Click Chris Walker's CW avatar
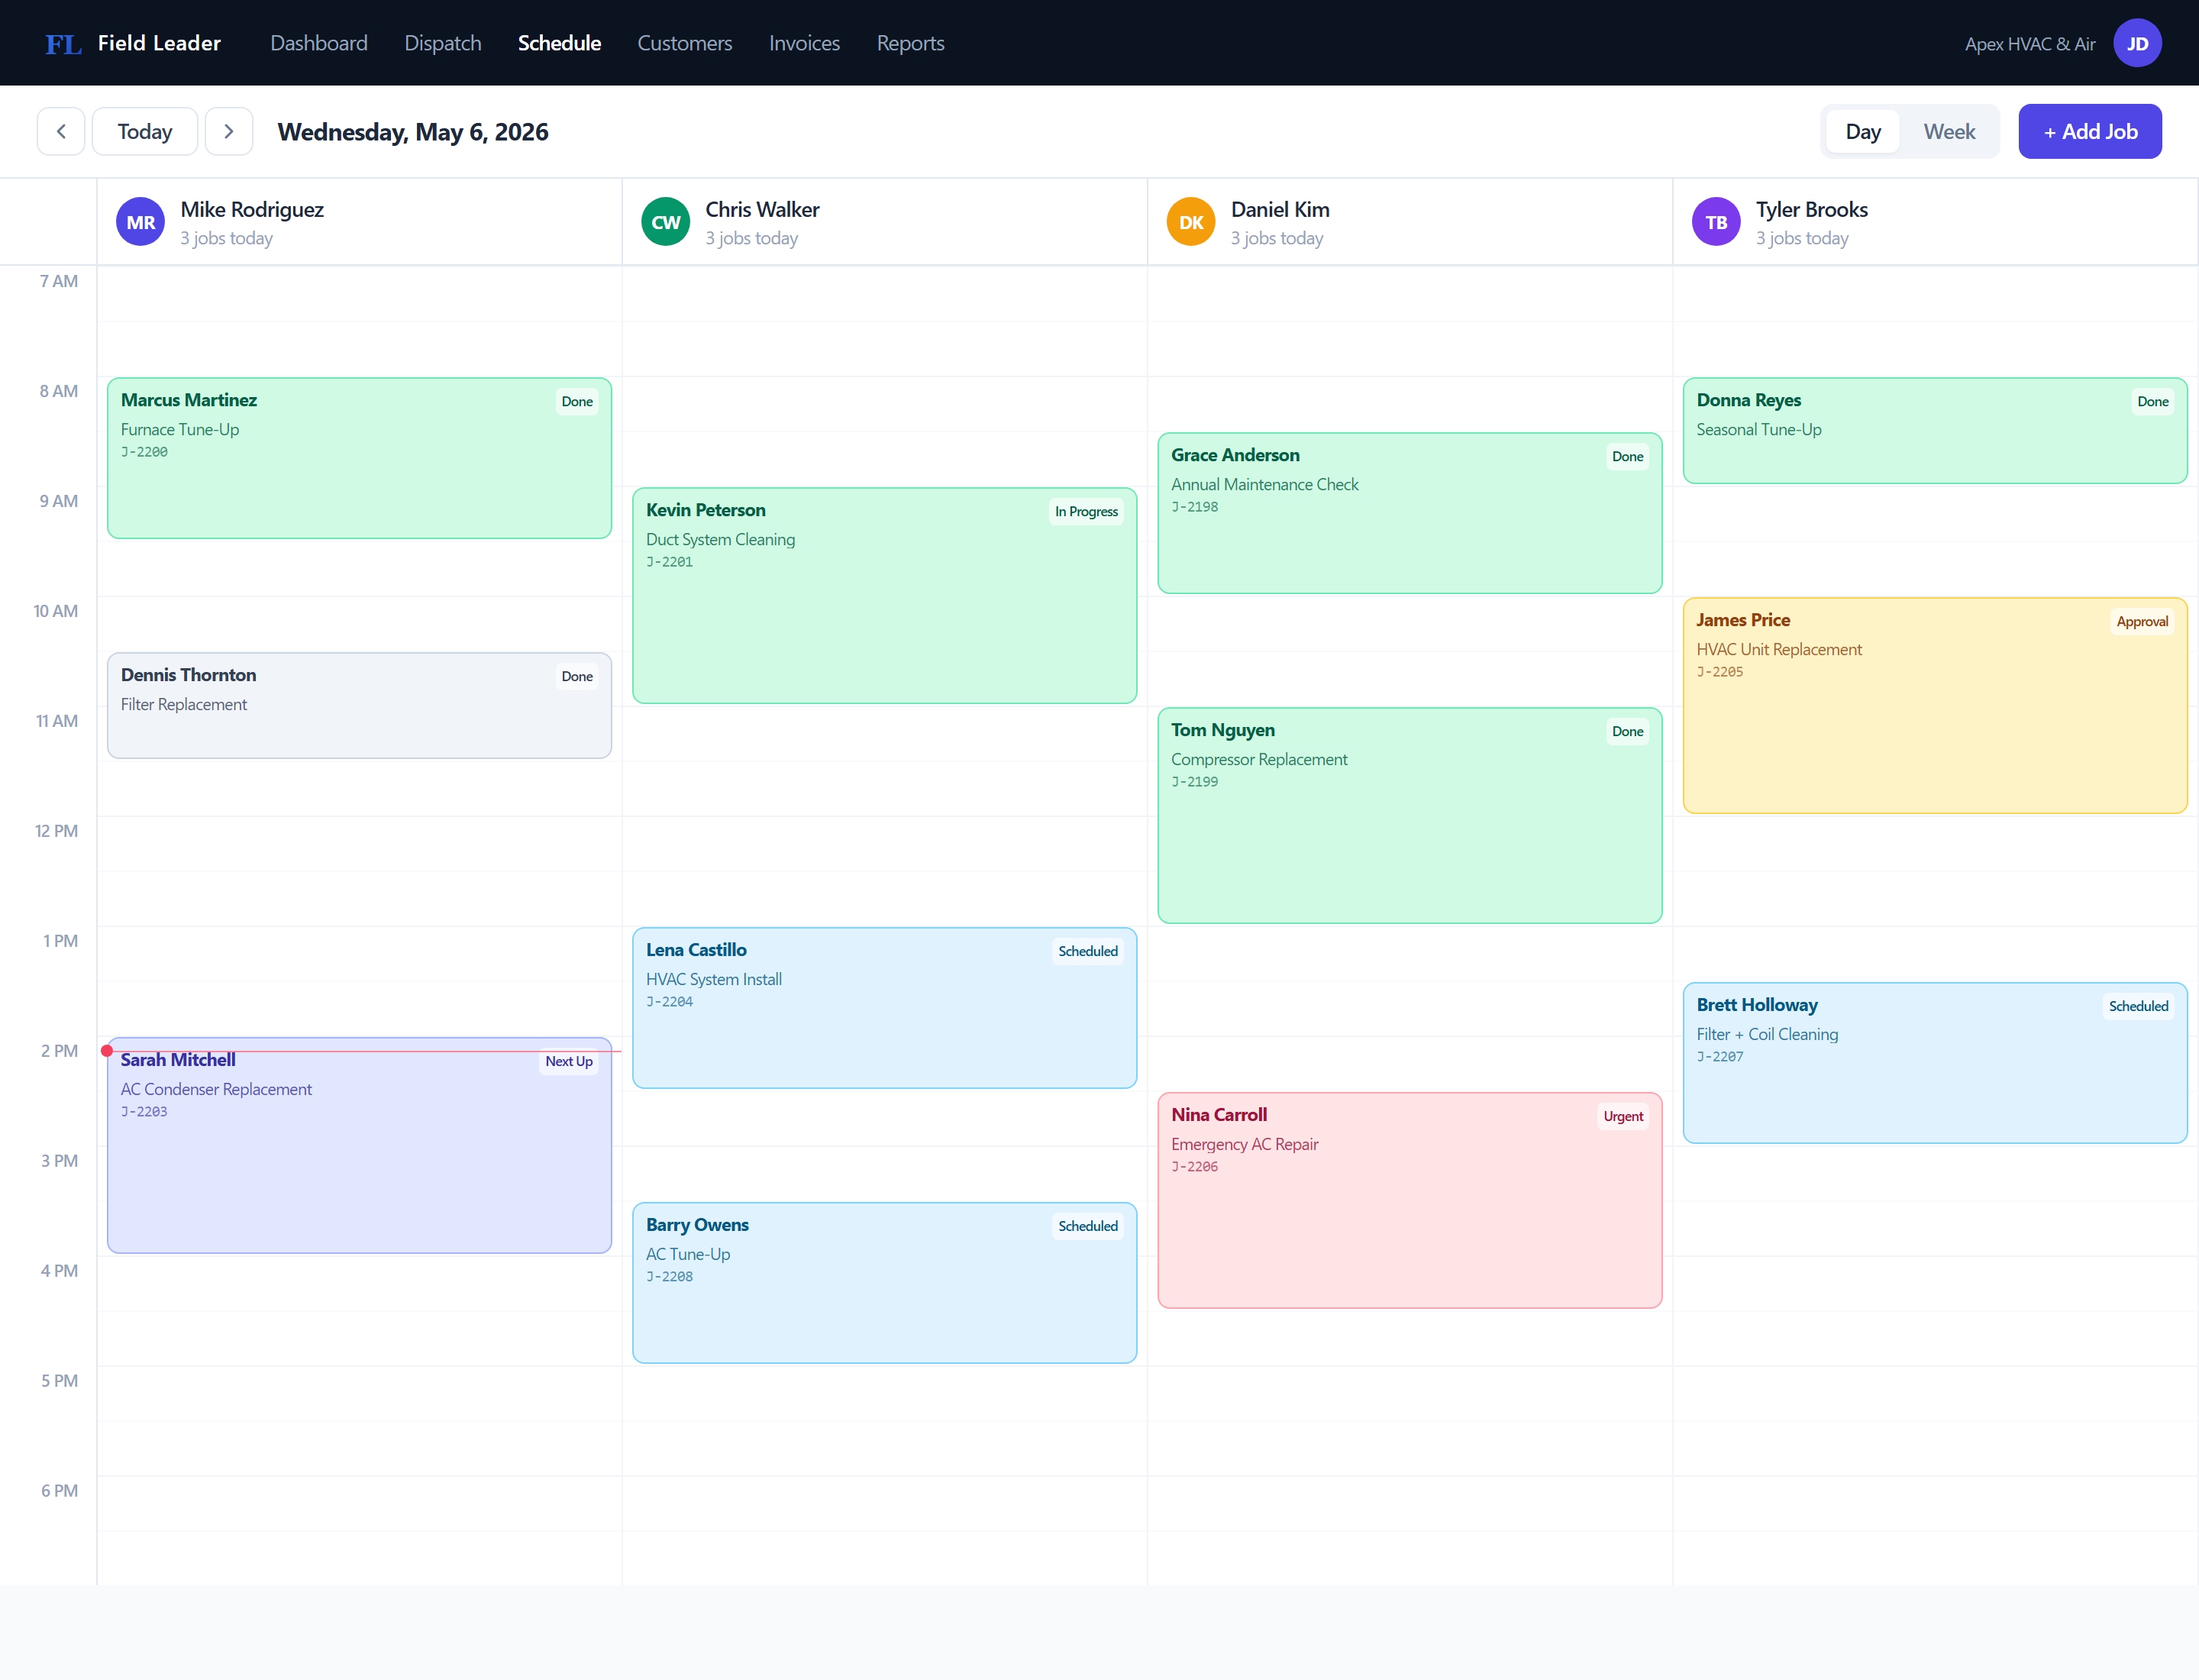This screenshot has height=1680, width=2199. (x=665, y=222)
